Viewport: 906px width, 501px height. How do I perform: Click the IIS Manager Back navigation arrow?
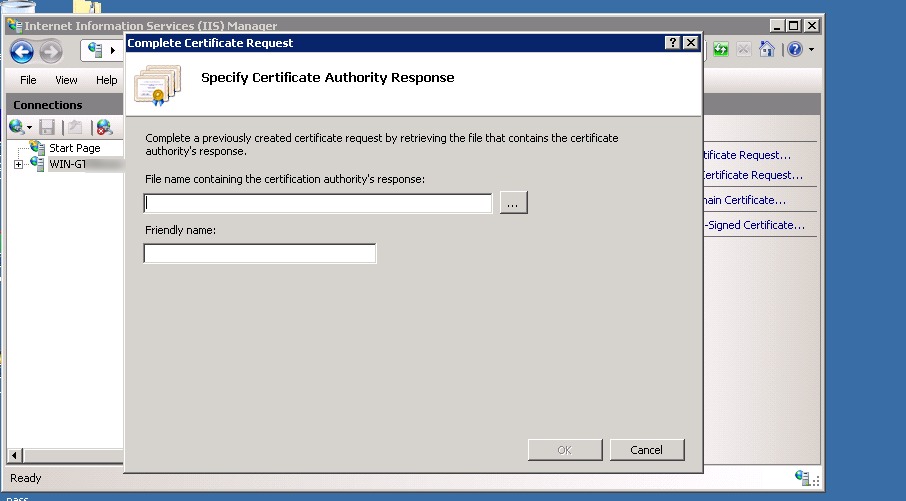(22, 52)
